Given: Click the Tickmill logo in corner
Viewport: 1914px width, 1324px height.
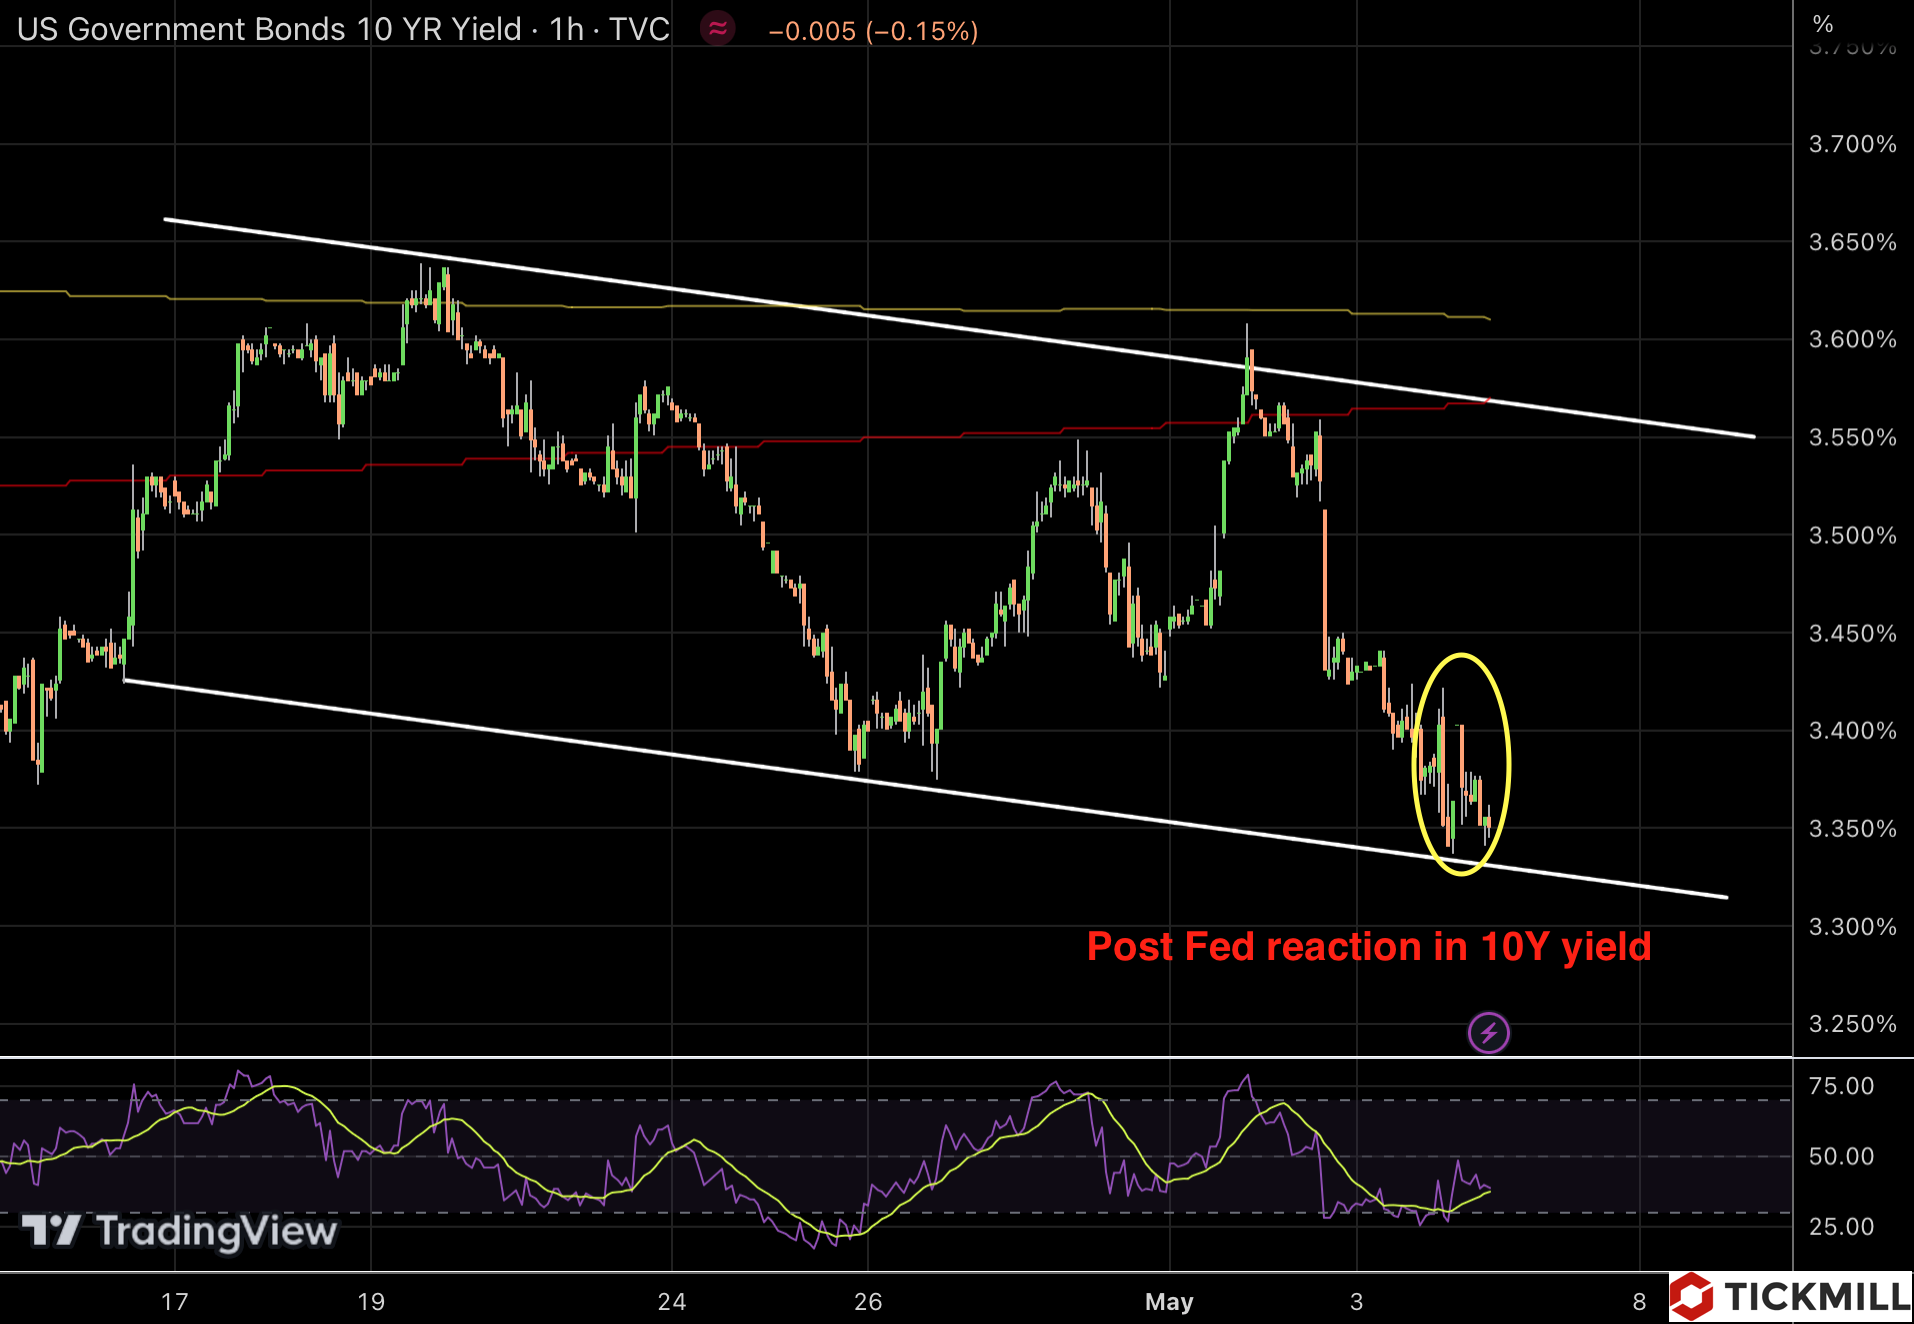Looking at the screenshot, I should click(x=1792, y=1297).
